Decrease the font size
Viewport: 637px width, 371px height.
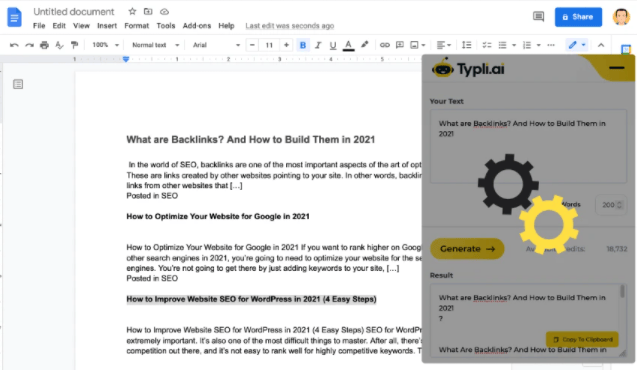point(252,45)
